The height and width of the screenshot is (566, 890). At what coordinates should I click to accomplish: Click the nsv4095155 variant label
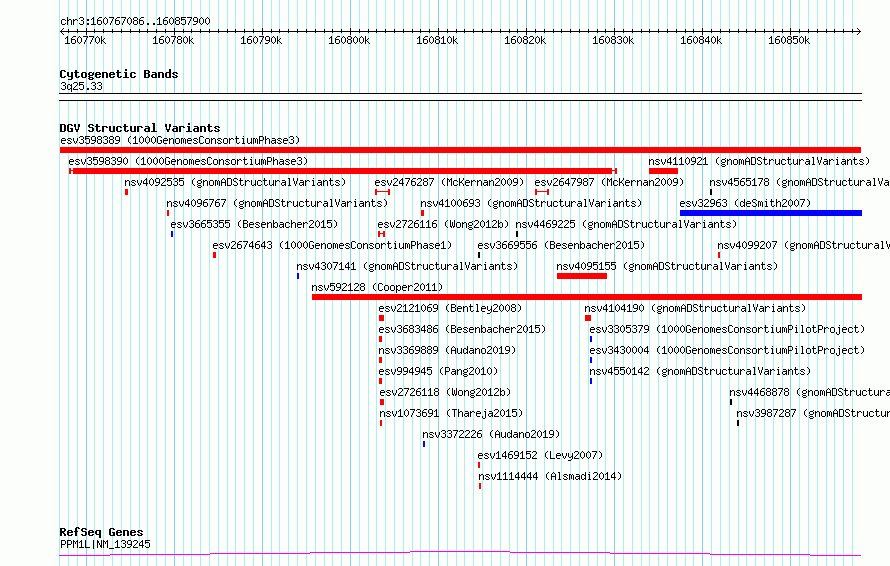coord(667,266)
